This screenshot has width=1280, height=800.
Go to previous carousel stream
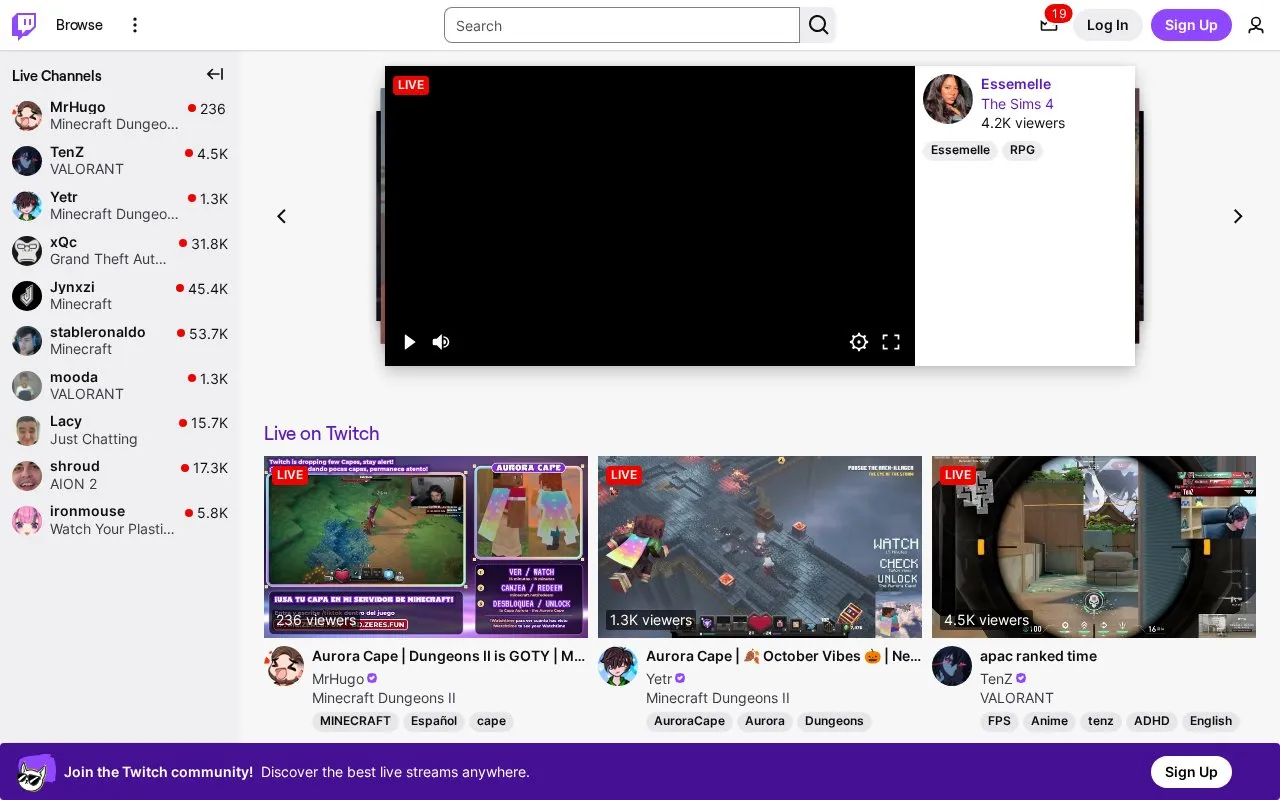point(282,216)
